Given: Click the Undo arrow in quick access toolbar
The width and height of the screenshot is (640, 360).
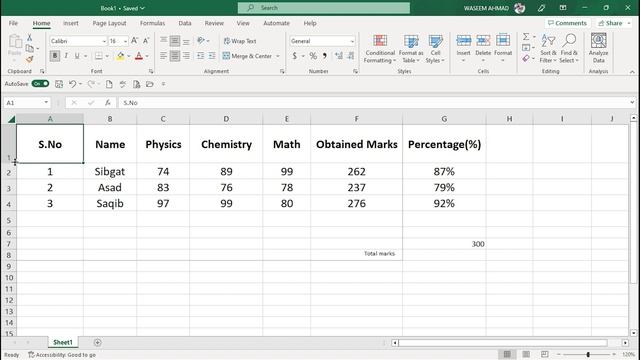Looking at the screenshot, I should (x=72, y=84).
